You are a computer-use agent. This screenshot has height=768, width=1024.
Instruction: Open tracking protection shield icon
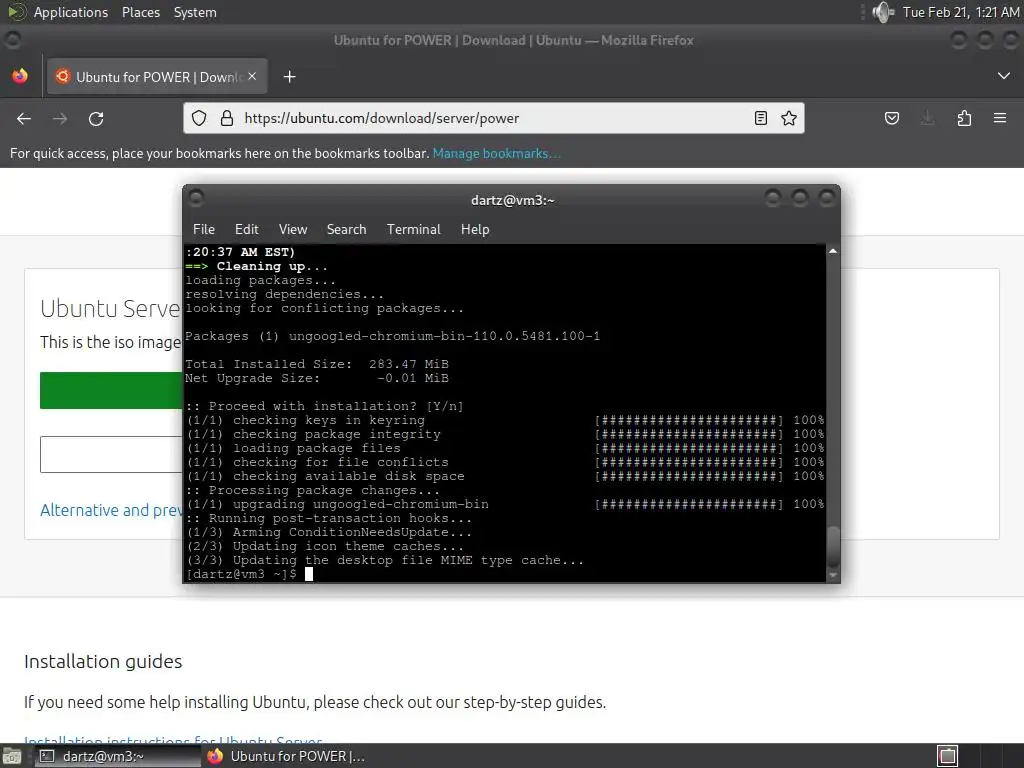click(x=199, y=118)
